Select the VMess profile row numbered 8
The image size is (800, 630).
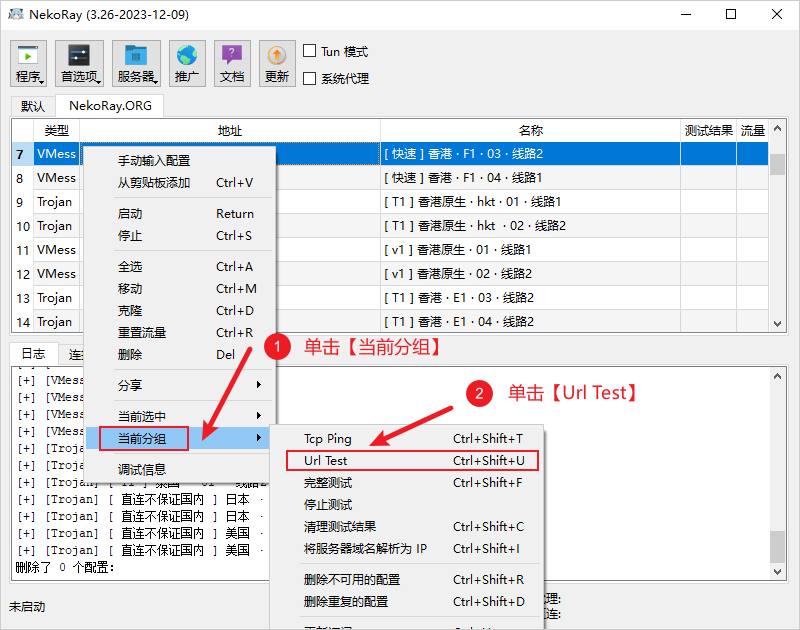coord(55,178)
